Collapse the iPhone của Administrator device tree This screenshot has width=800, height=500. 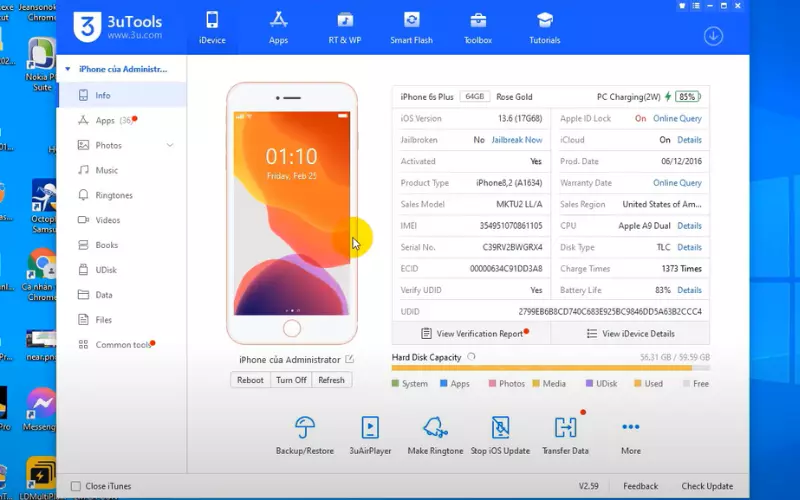click(67, 69)
